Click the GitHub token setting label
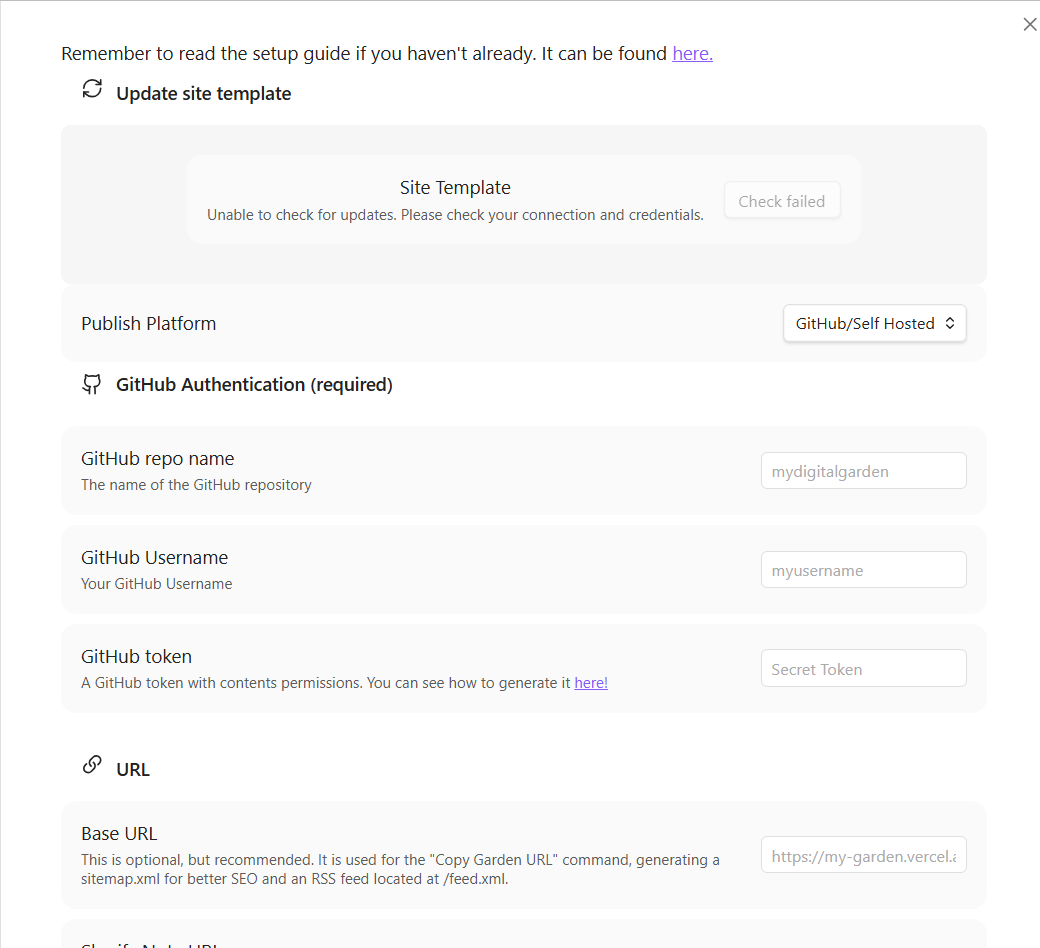The width and height of the screenshot is (1040, 948). coord(136,657)
